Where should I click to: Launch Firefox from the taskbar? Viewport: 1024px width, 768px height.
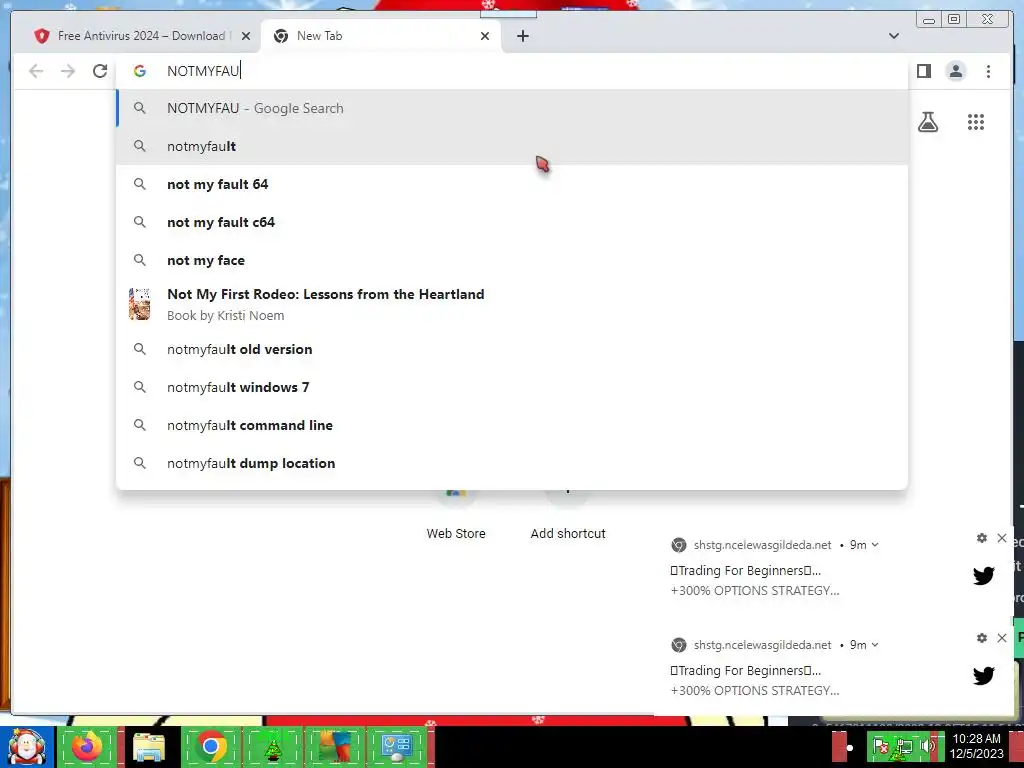point(88,747)
